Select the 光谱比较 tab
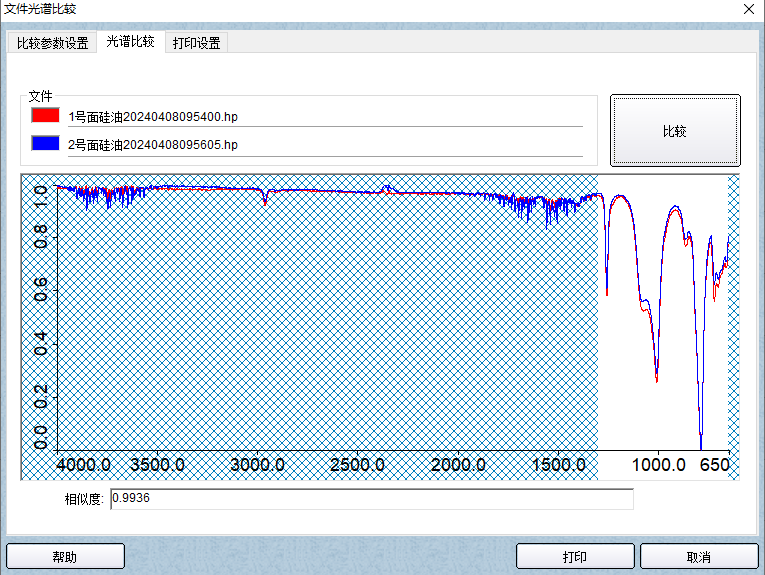Image resolution: width=765 pixels, height=575 pixels. click(x=130, y=42)
